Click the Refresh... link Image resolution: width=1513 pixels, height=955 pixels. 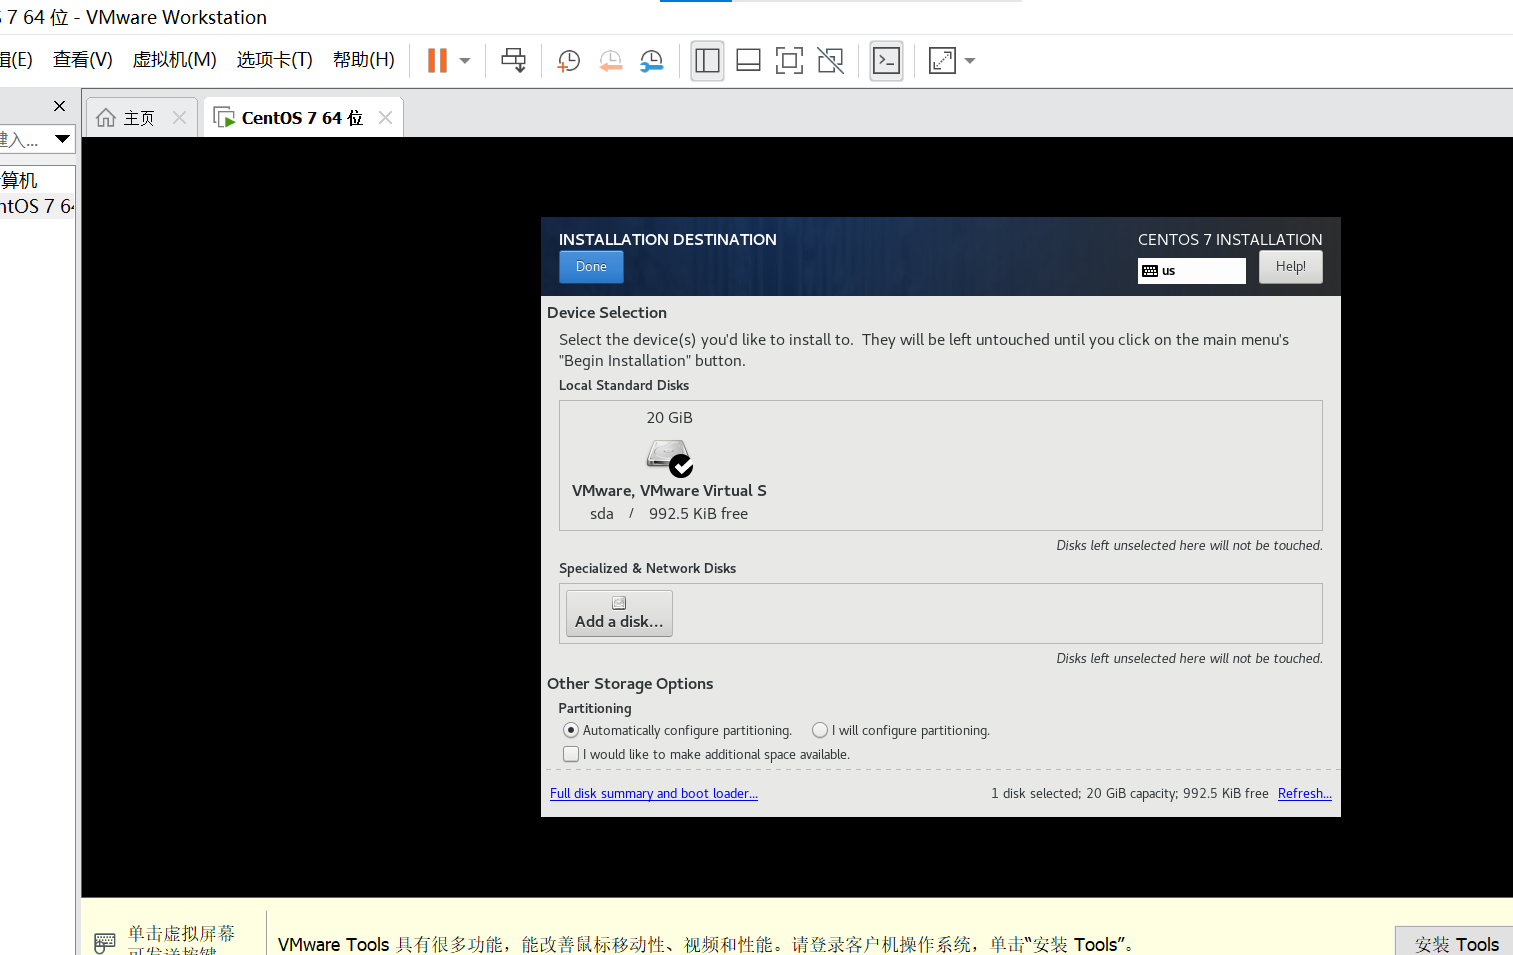[x=1304, y=794]
